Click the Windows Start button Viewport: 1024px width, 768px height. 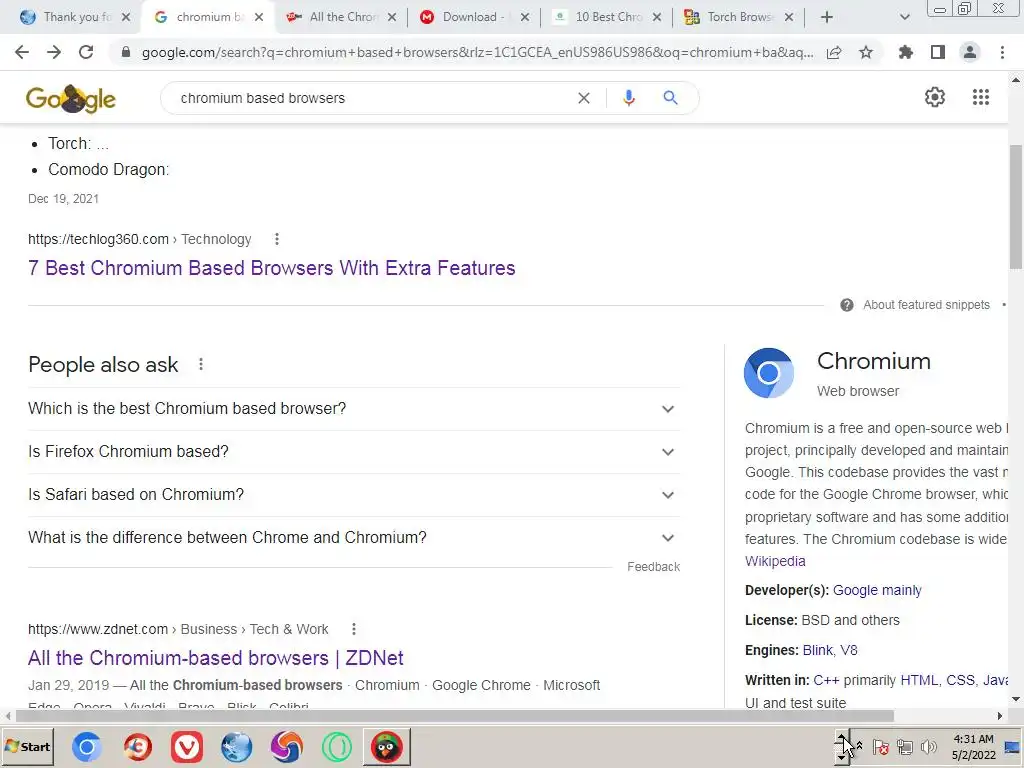point(28,747)
